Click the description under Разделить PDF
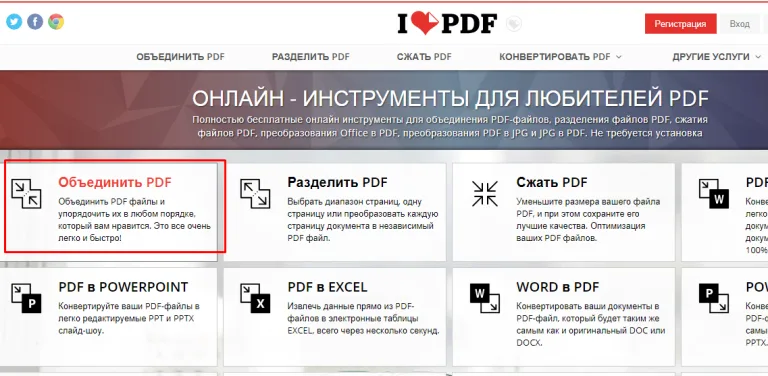The height and width of the screenshot is (376, 768). click(363, 220)
